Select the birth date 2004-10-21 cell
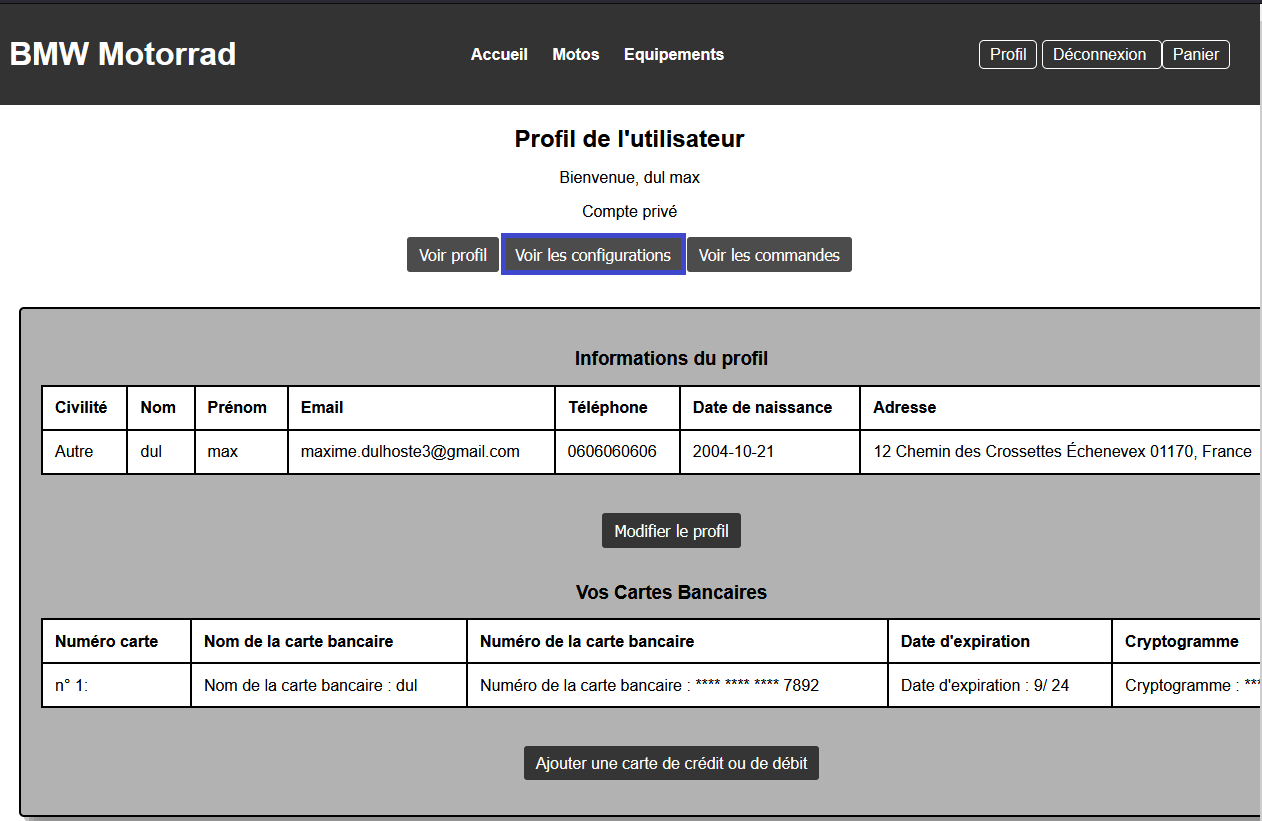The image size is (1262, 821). (x=733, y=451)
